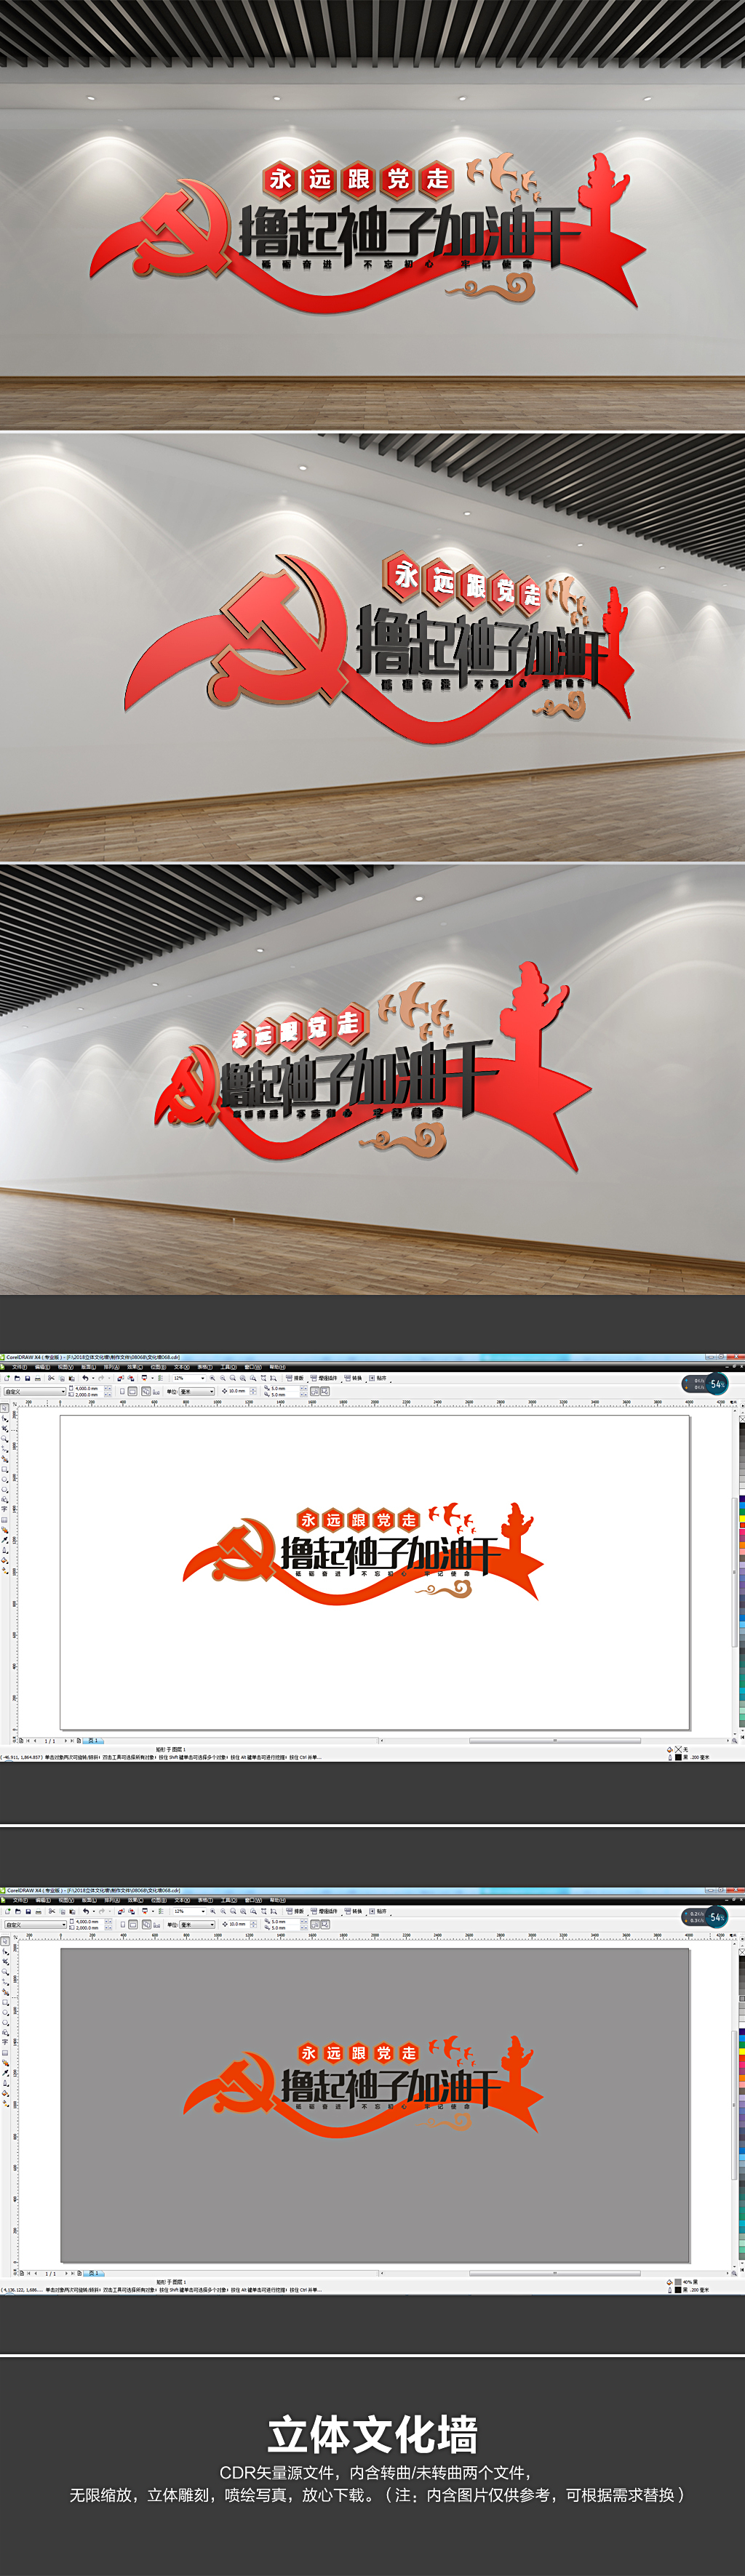The height and width of the screenshot is (2576, 745).
Task: Click the first-page navigation arrow in white-page window
Action: pos(28,1741)
